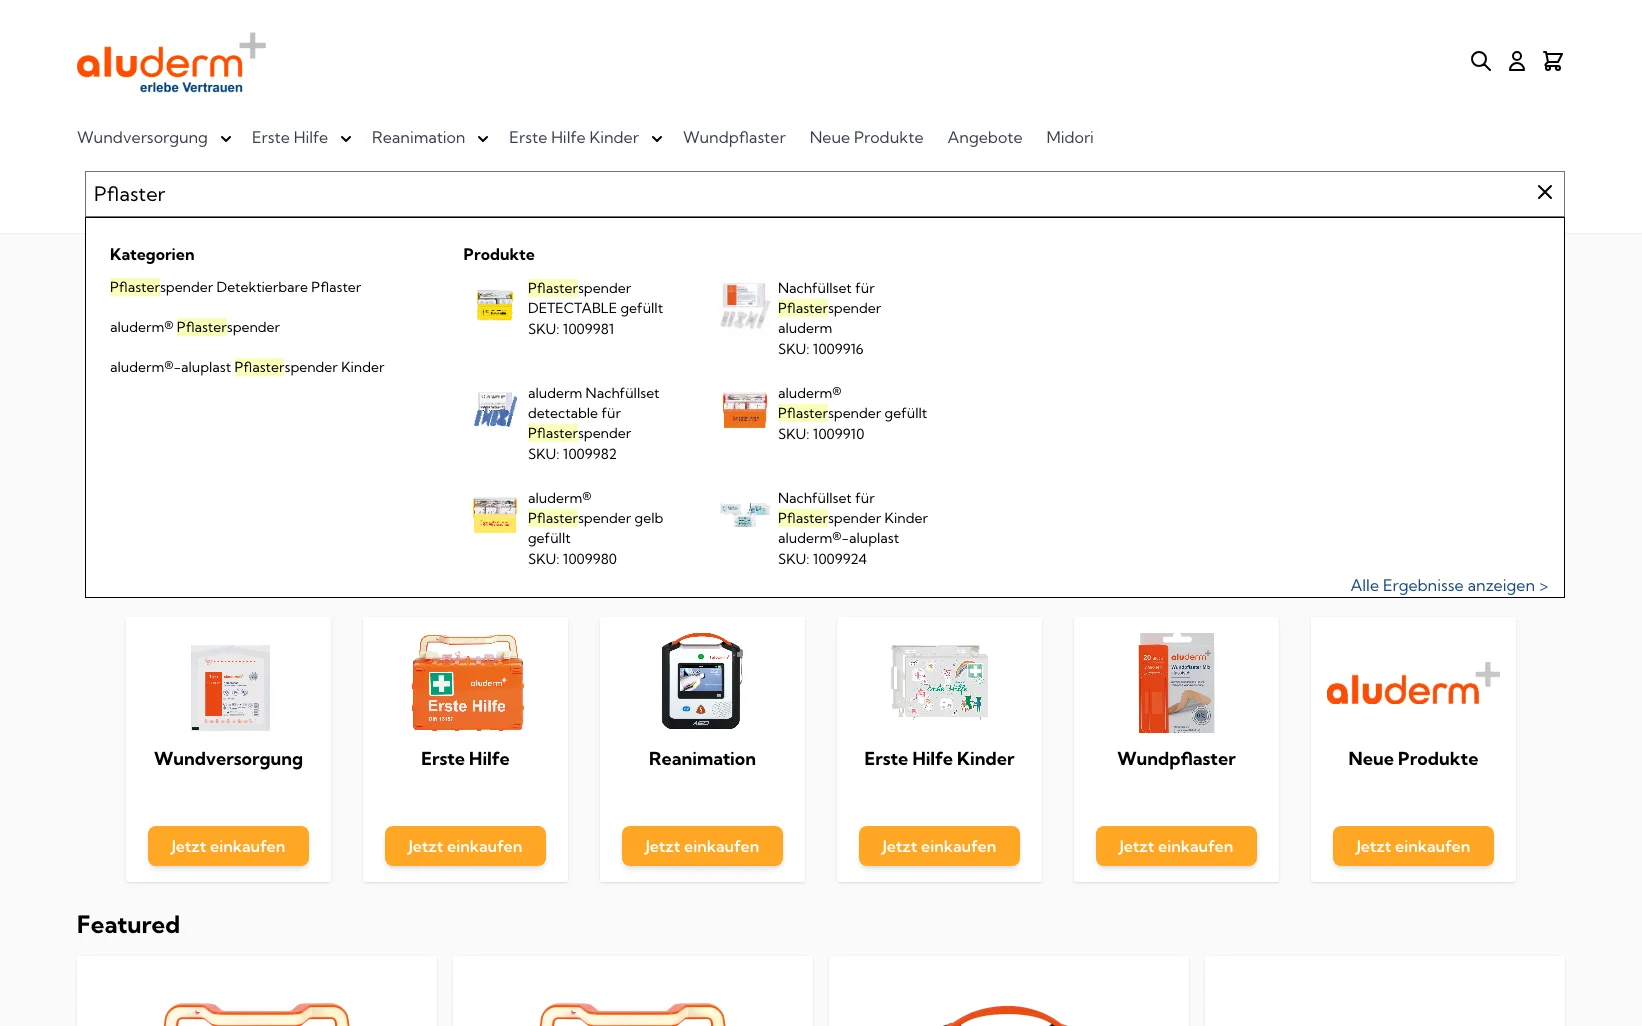1642x1026 pixels.
Task: Clear search with the X icon
Action: pos(1545,192)
